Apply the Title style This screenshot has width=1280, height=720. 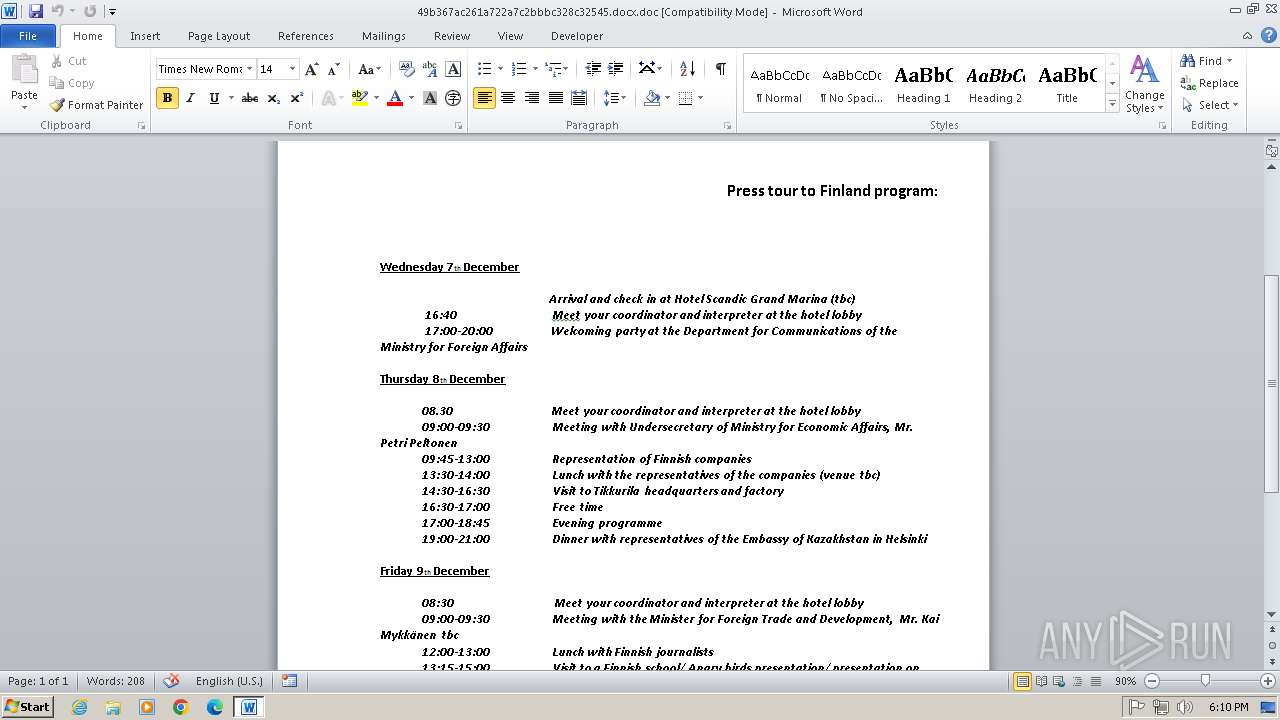[x=1067, y=84]
